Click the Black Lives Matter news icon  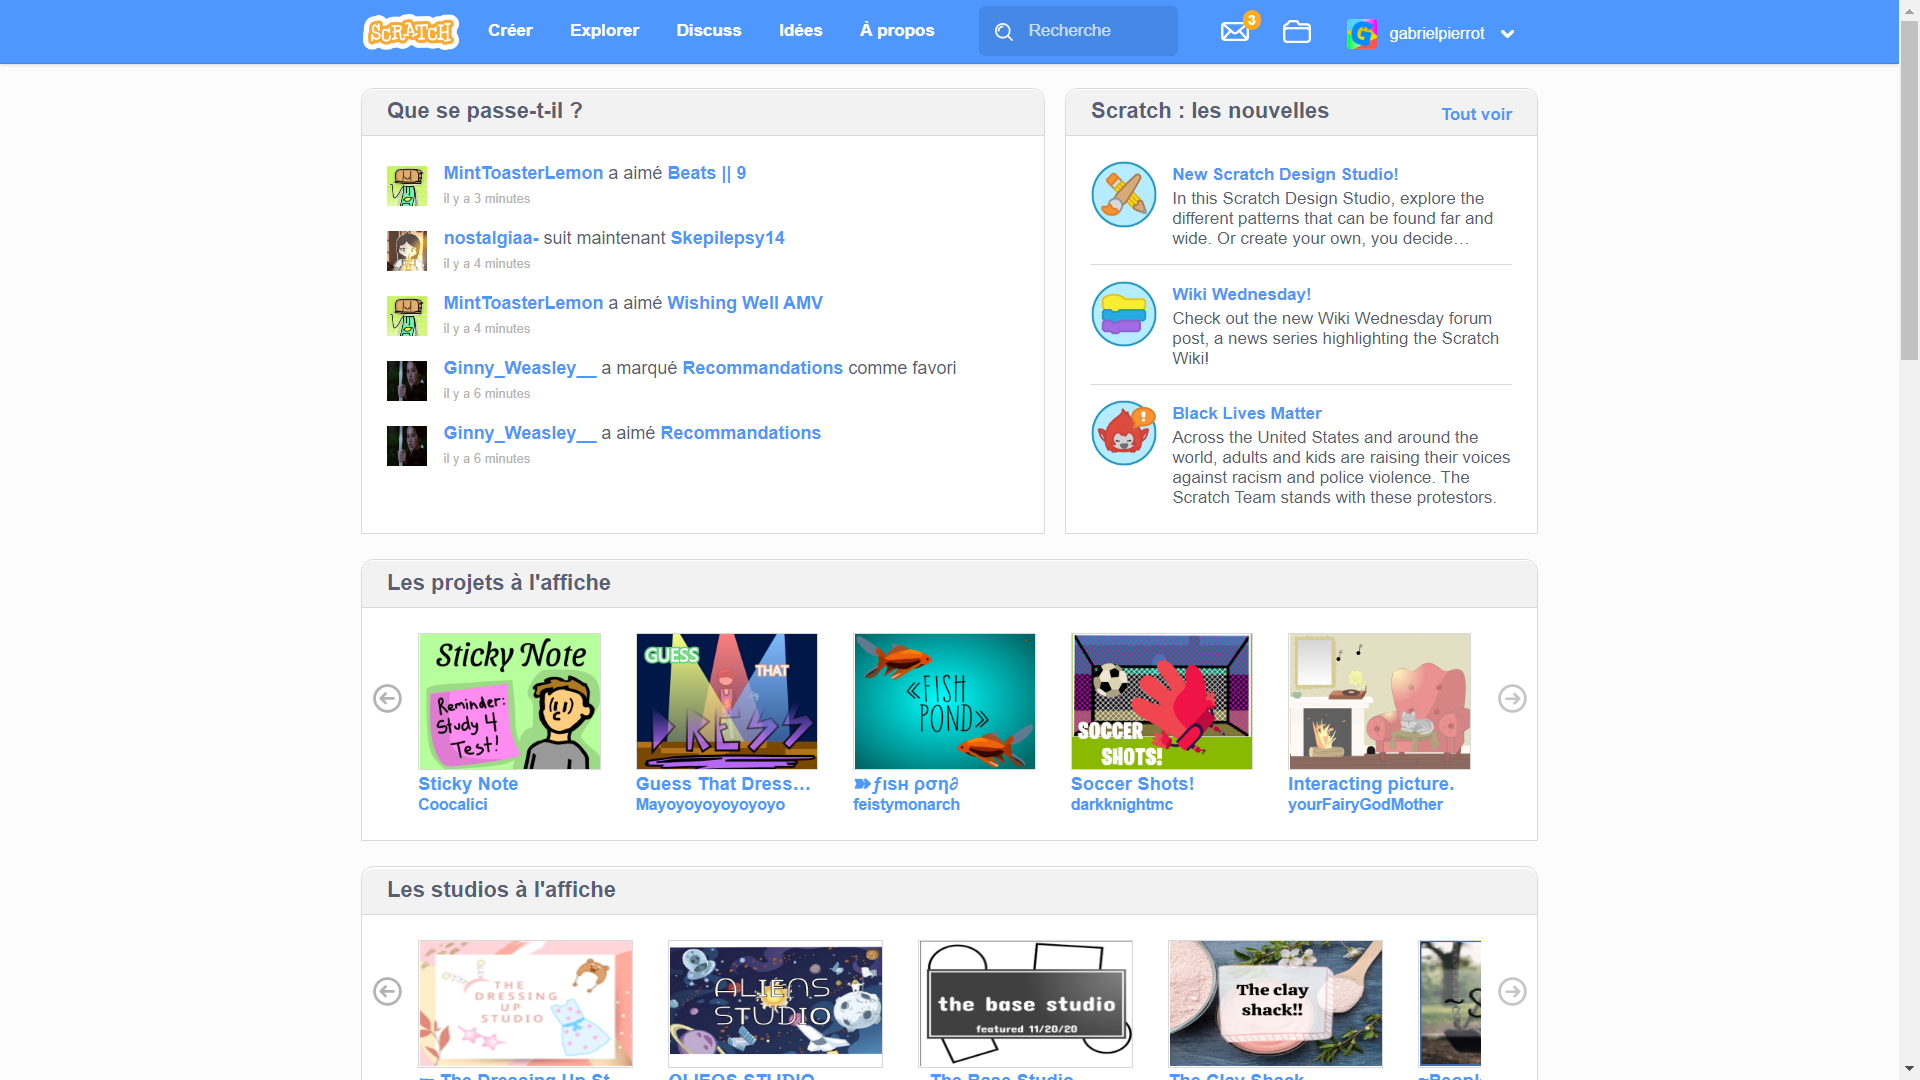click(1123, 433)
